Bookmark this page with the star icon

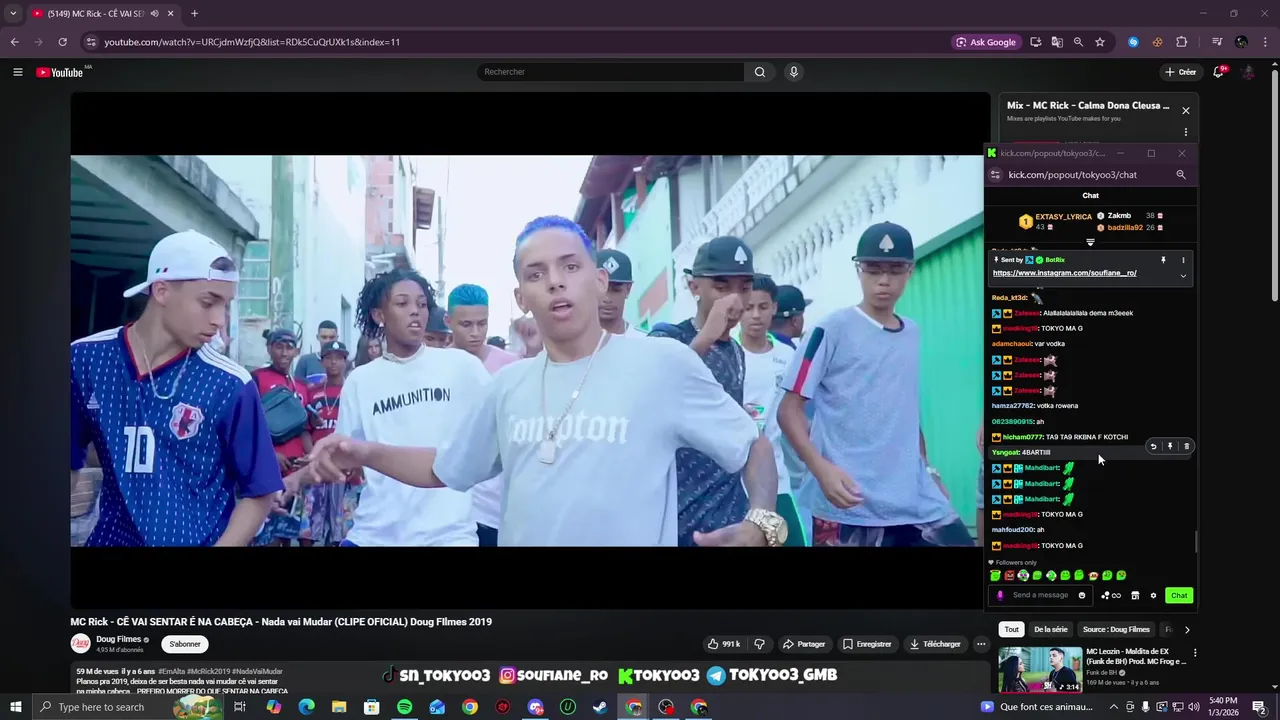pos(1100,42)
